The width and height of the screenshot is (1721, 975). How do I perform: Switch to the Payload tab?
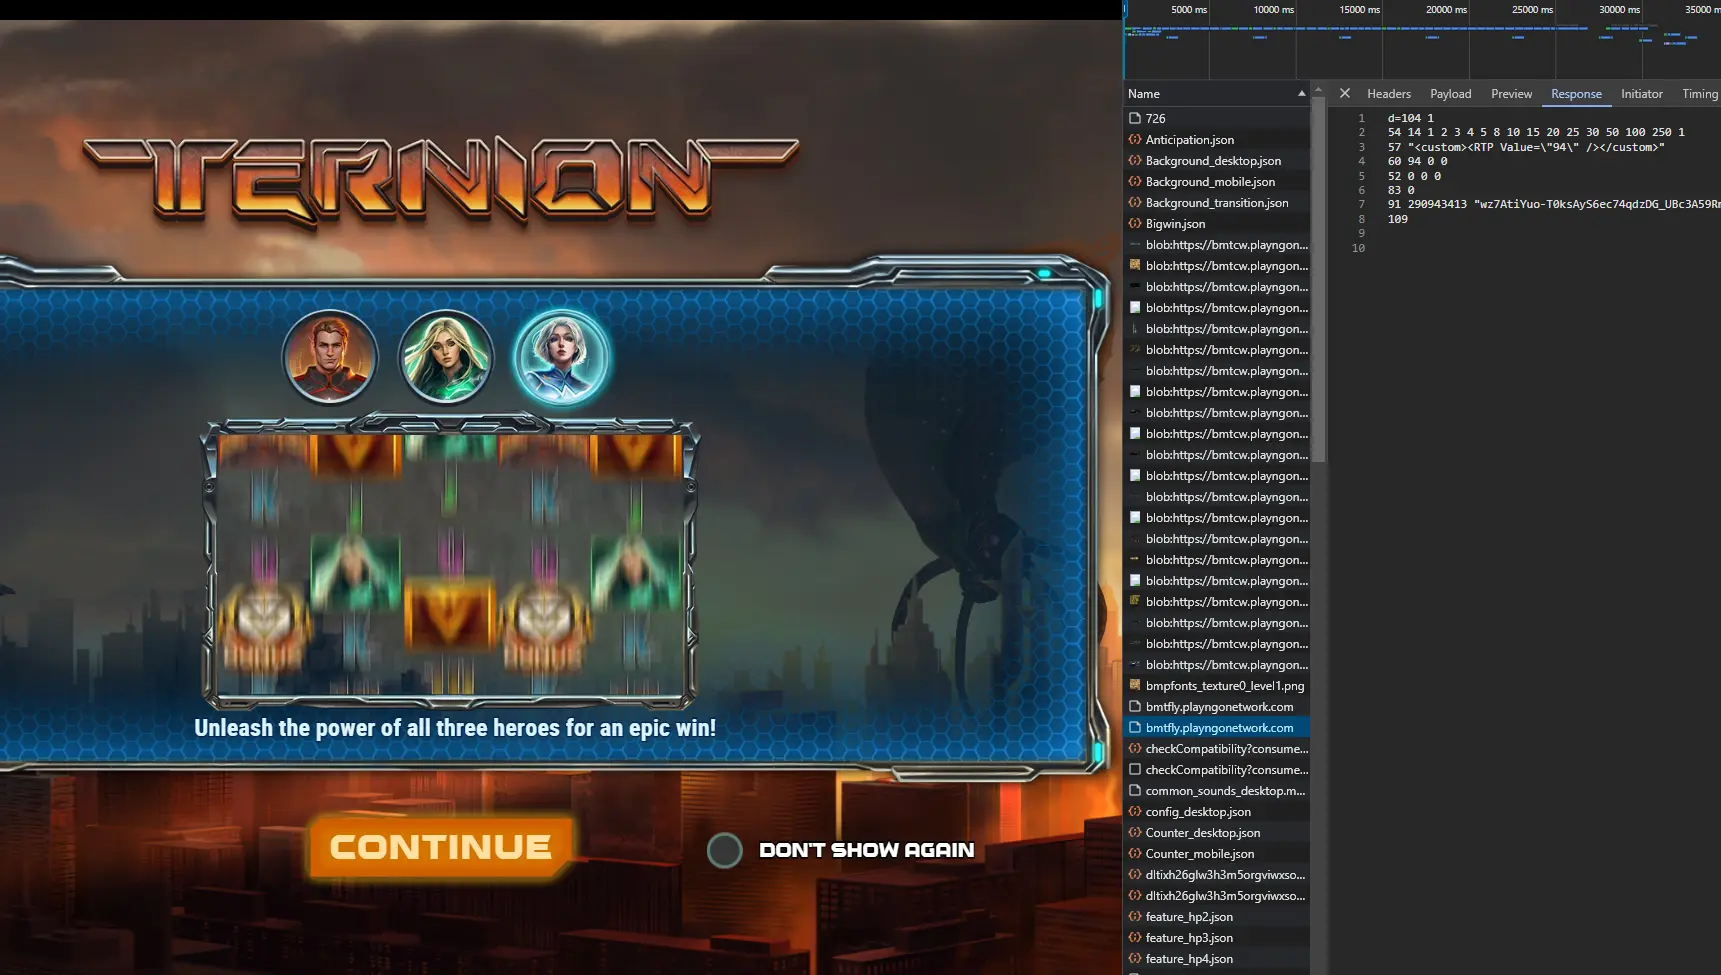coord(1450,94)
